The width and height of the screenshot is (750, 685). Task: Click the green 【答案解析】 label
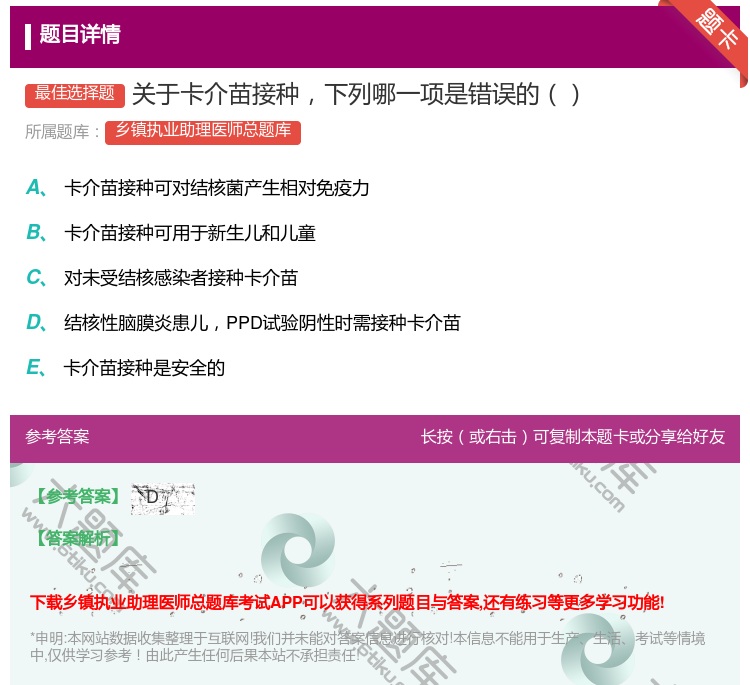79,539
